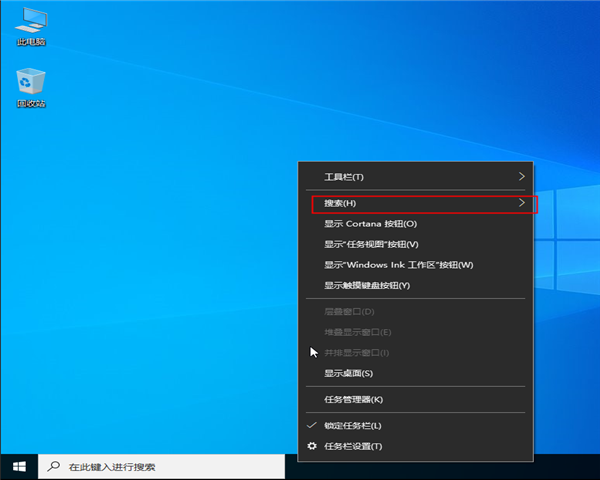This screenshot has height=480, width=600.
Task: Click the magnifier icon in taskbar search
Action: [53, 467]
